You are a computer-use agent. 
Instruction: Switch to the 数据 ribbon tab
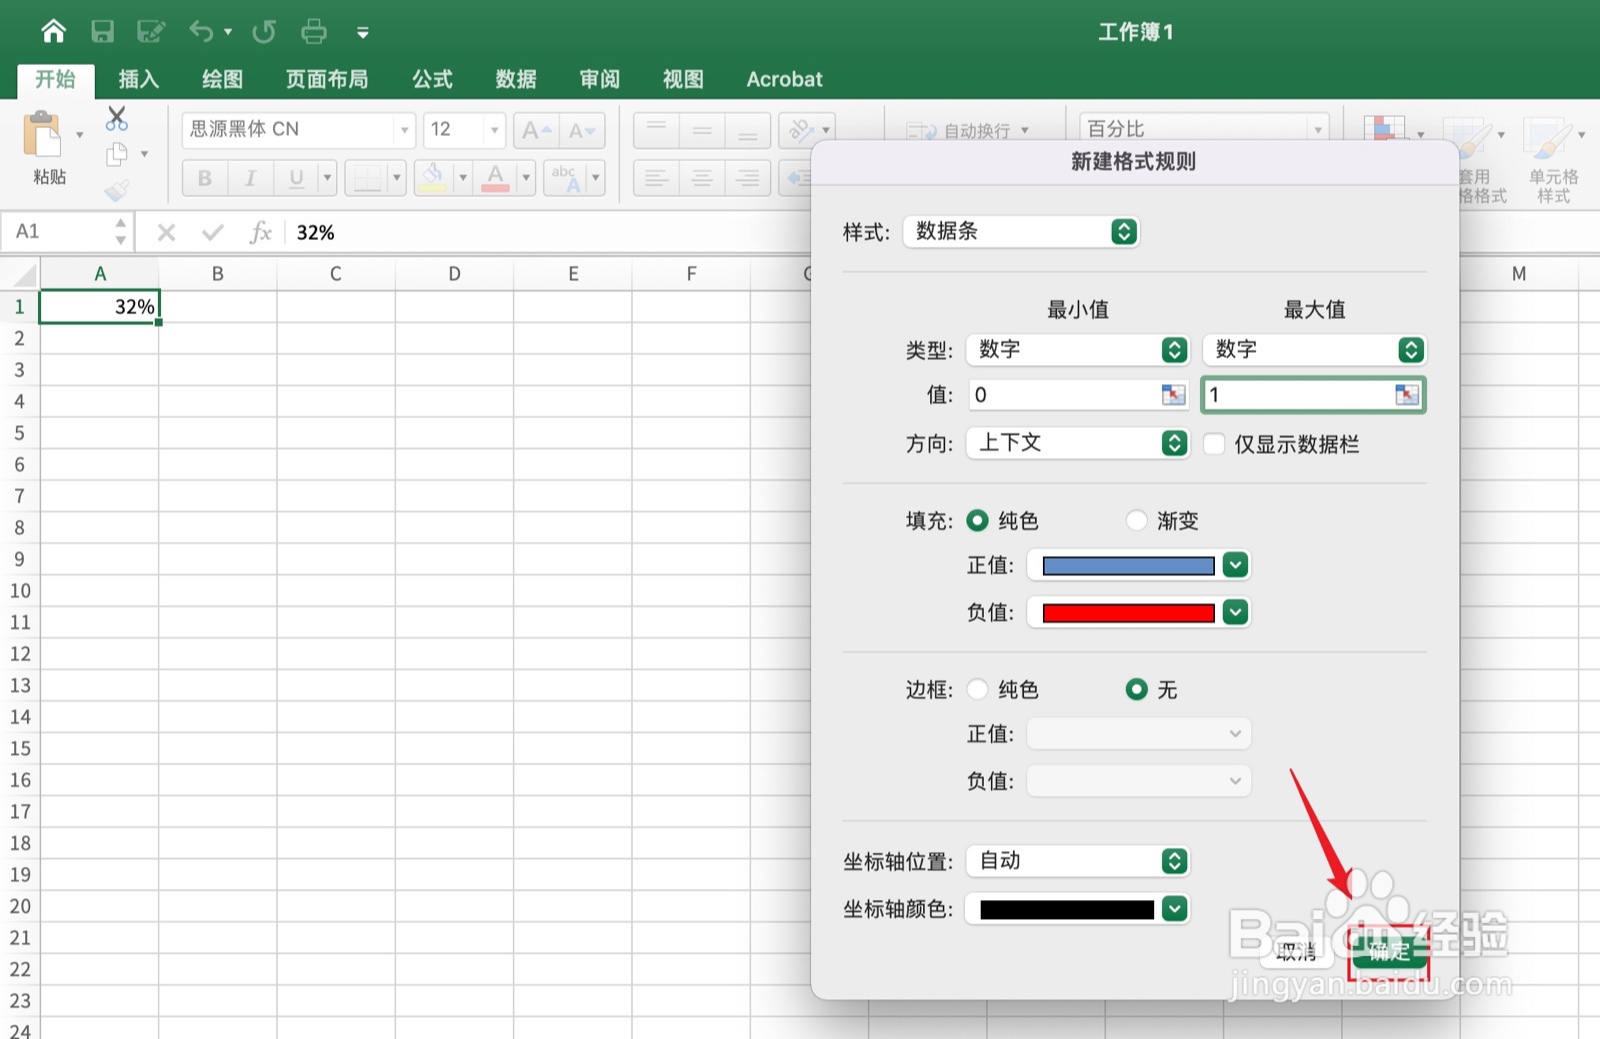tap(516, 79)
